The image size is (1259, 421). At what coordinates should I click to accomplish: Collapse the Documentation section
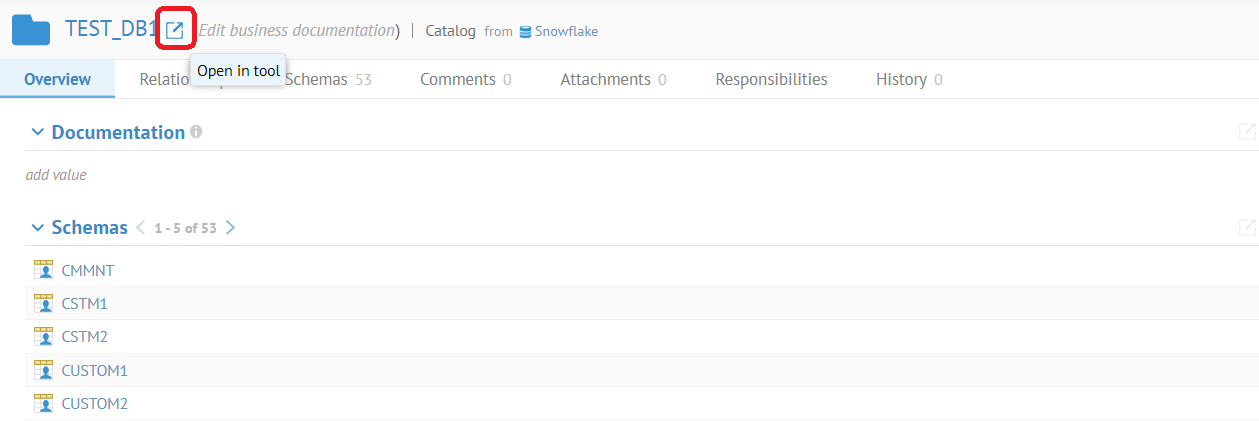(x=38, y=132)
